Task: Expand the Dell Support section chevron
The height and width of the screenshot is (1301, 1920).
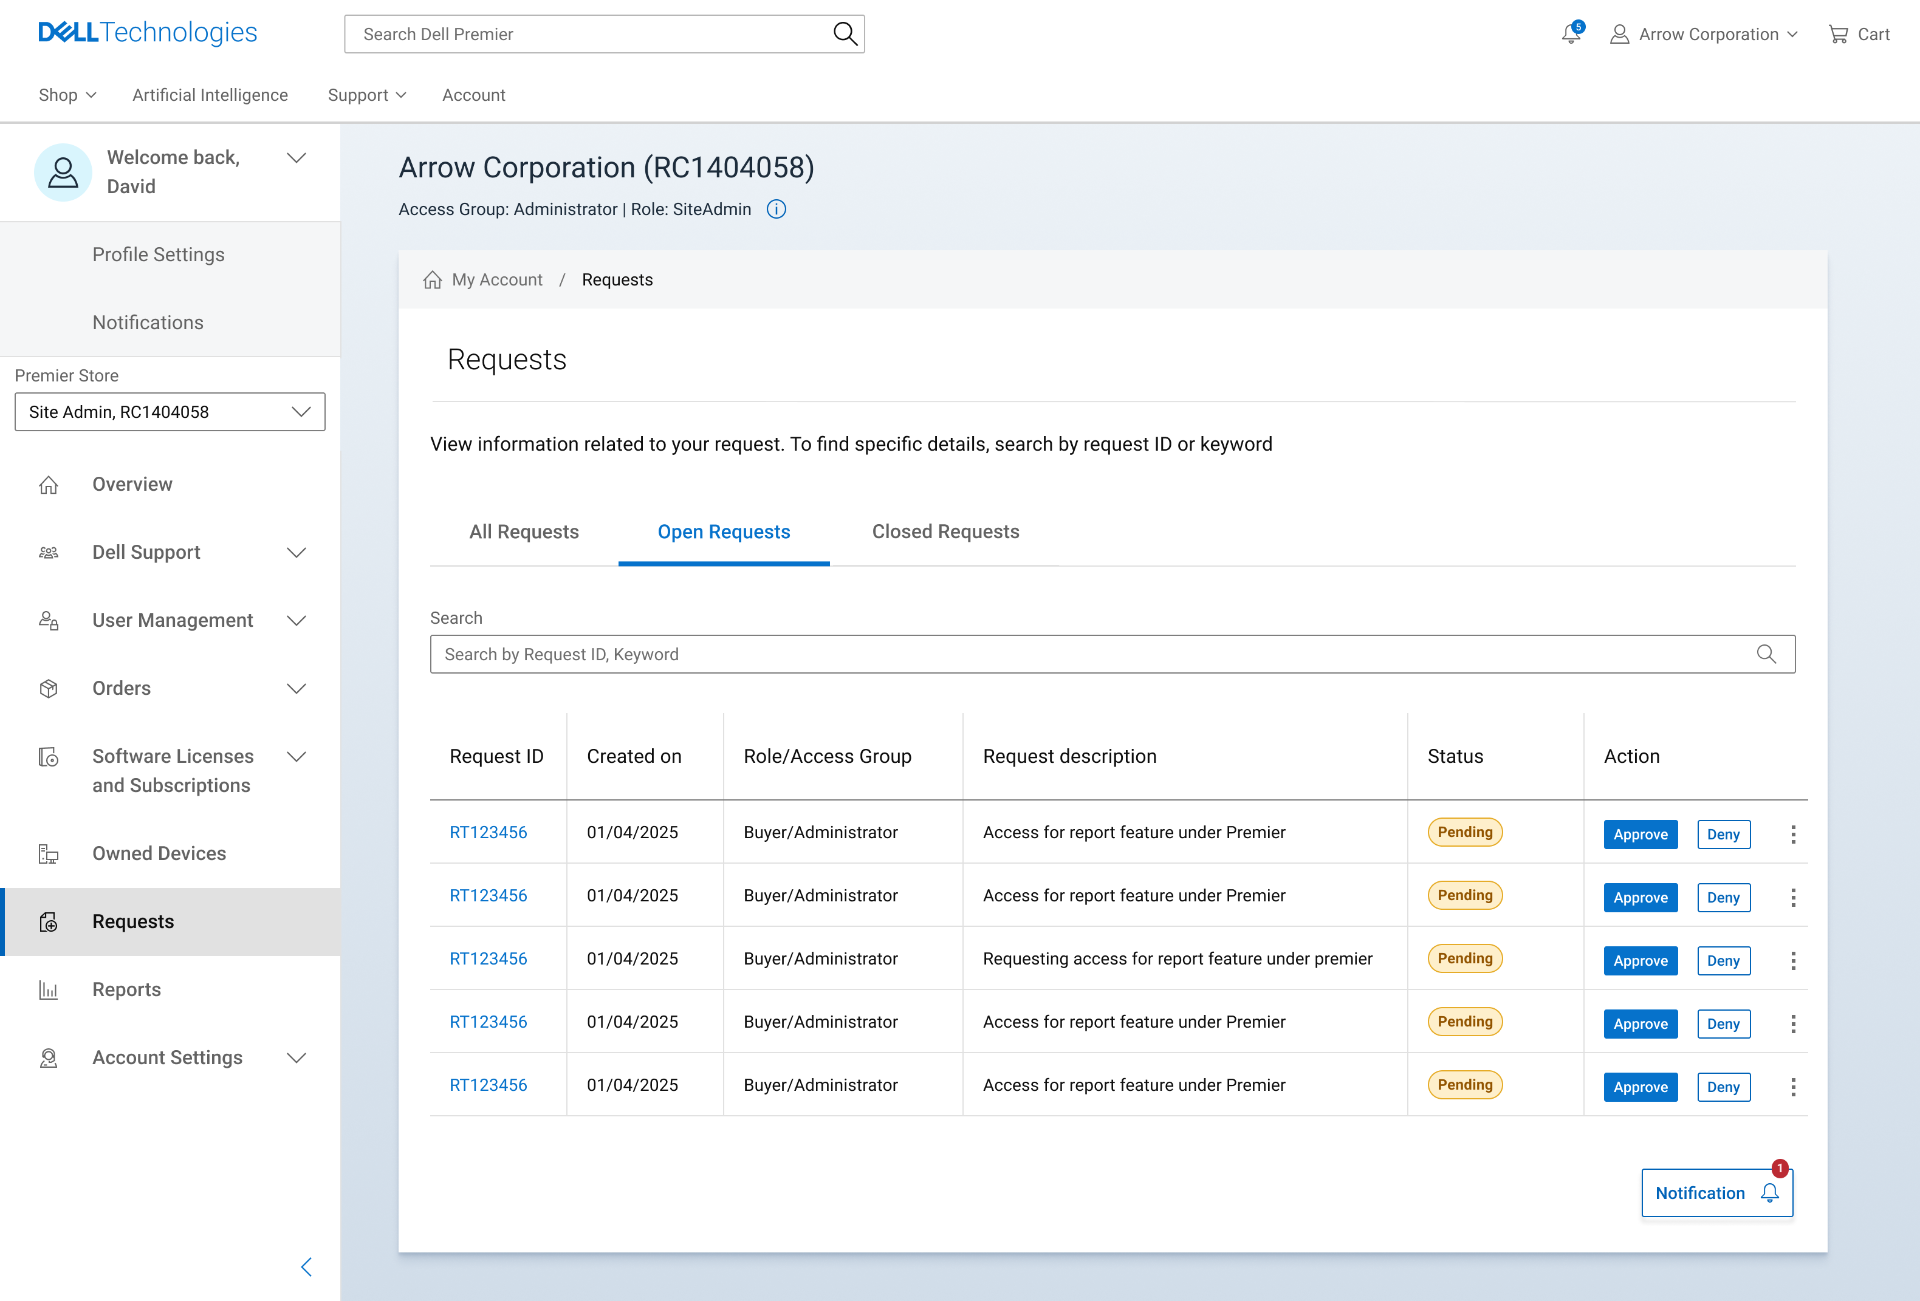Action: coord(296,553)
